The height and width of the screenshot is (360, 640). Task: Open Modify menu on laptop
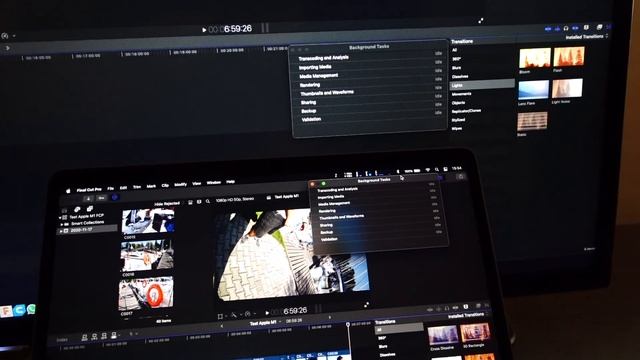pos(180,184)
